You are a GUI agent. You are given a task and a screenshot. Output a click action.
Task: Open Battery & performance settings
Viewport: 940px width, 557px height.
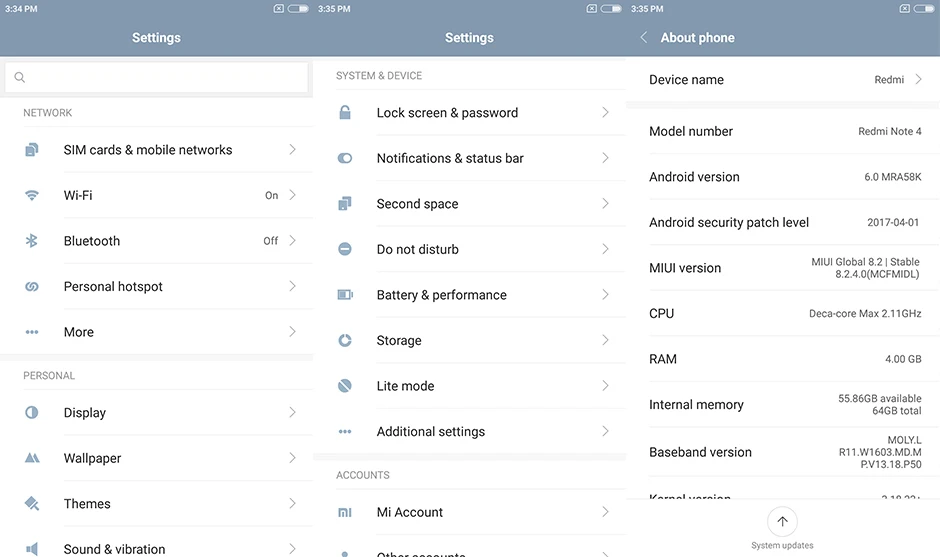469,294
